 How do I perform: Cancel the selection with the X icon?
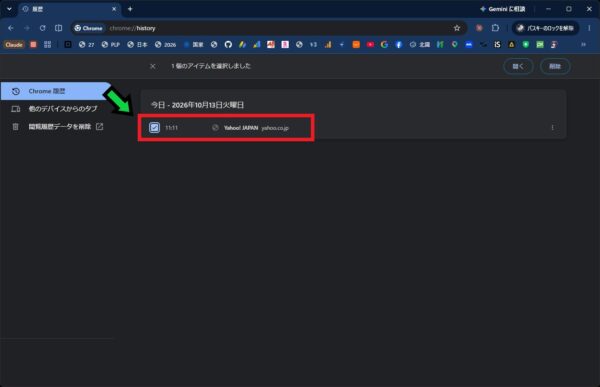coord(153,66)
